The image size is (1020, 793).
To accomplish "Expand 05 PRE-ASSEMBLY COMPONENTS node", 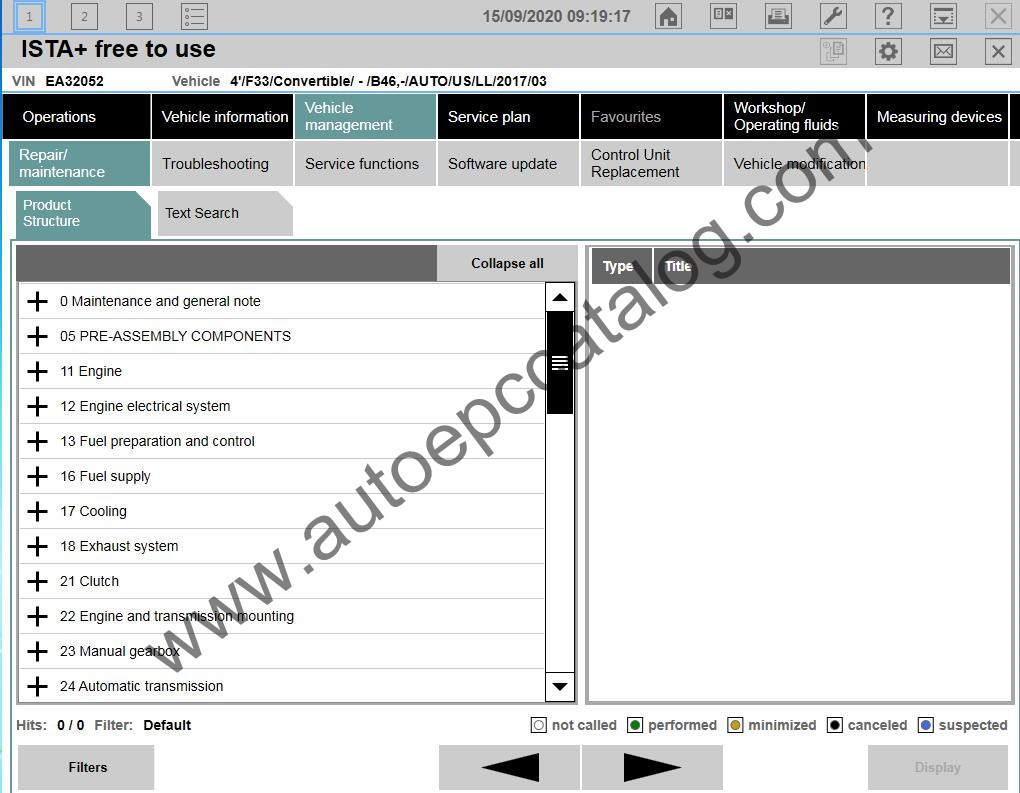I will (x=38, y=336).
